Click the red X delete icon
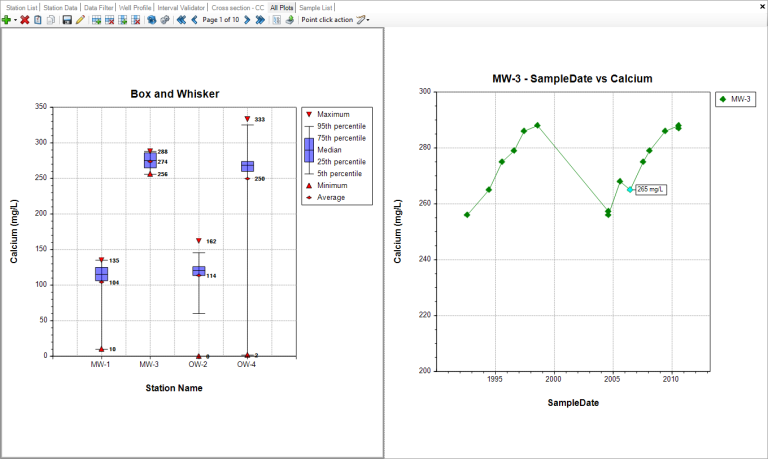Image resolution: width=768 pixels, height=459 pixels. tap(25, 19)
